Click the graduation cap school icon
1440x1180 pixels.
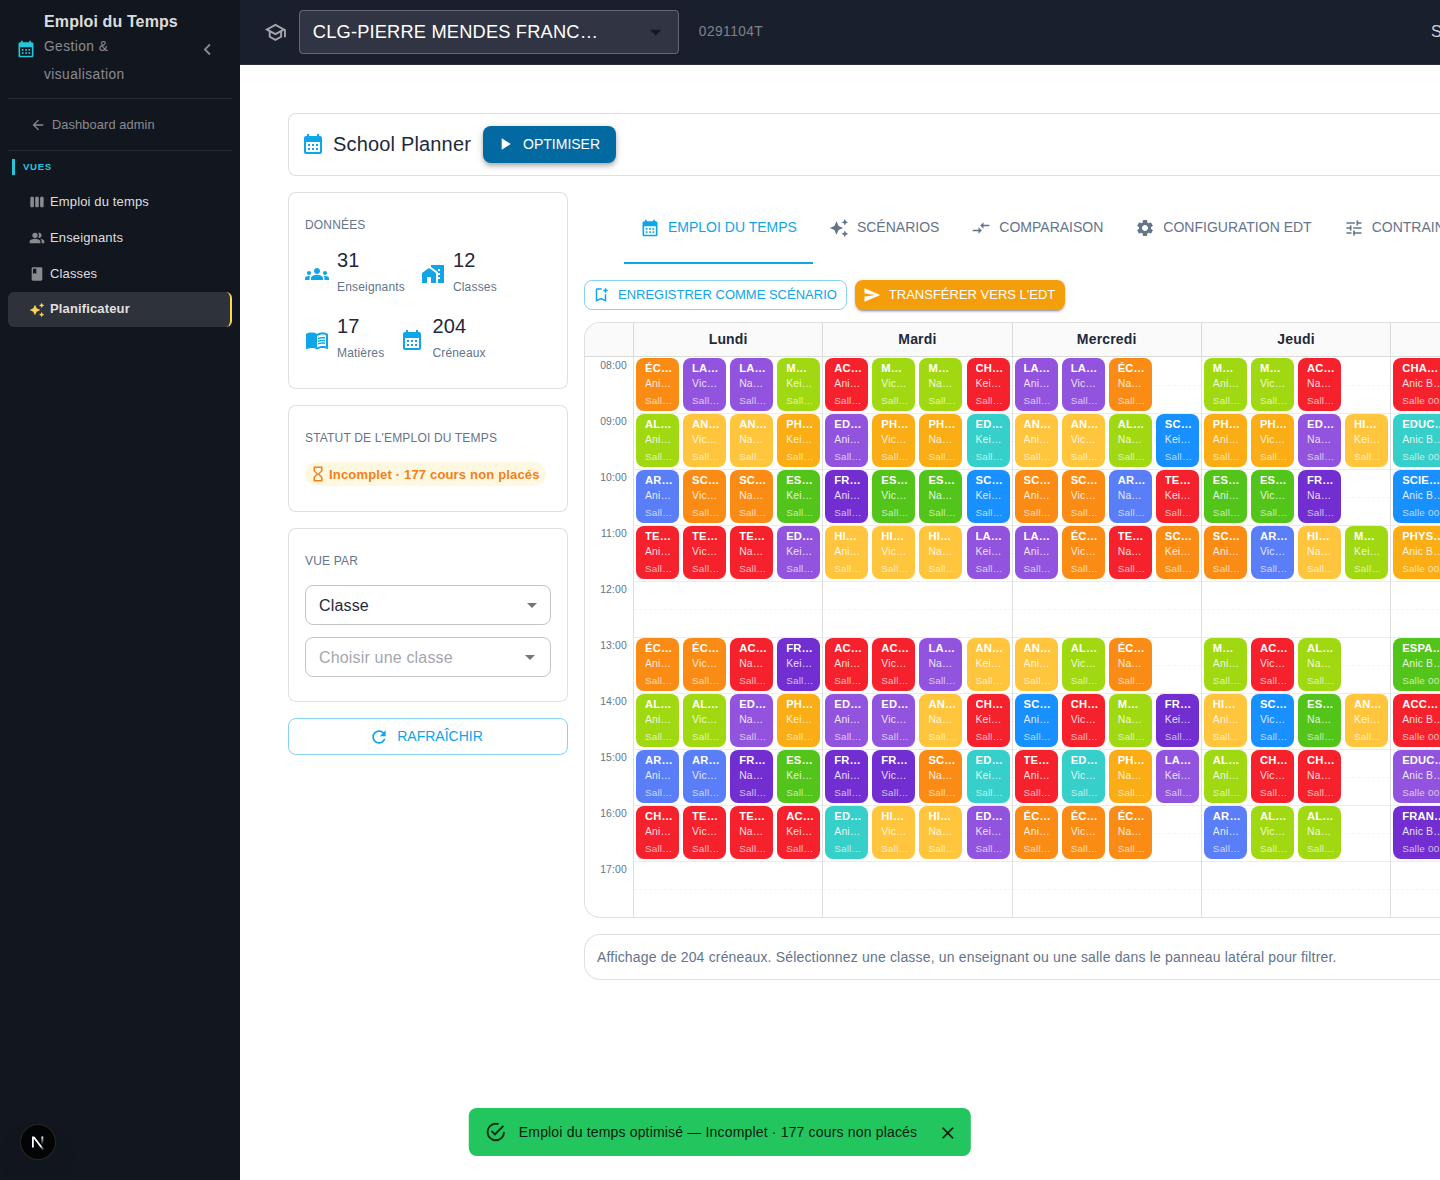coord(276,32)
